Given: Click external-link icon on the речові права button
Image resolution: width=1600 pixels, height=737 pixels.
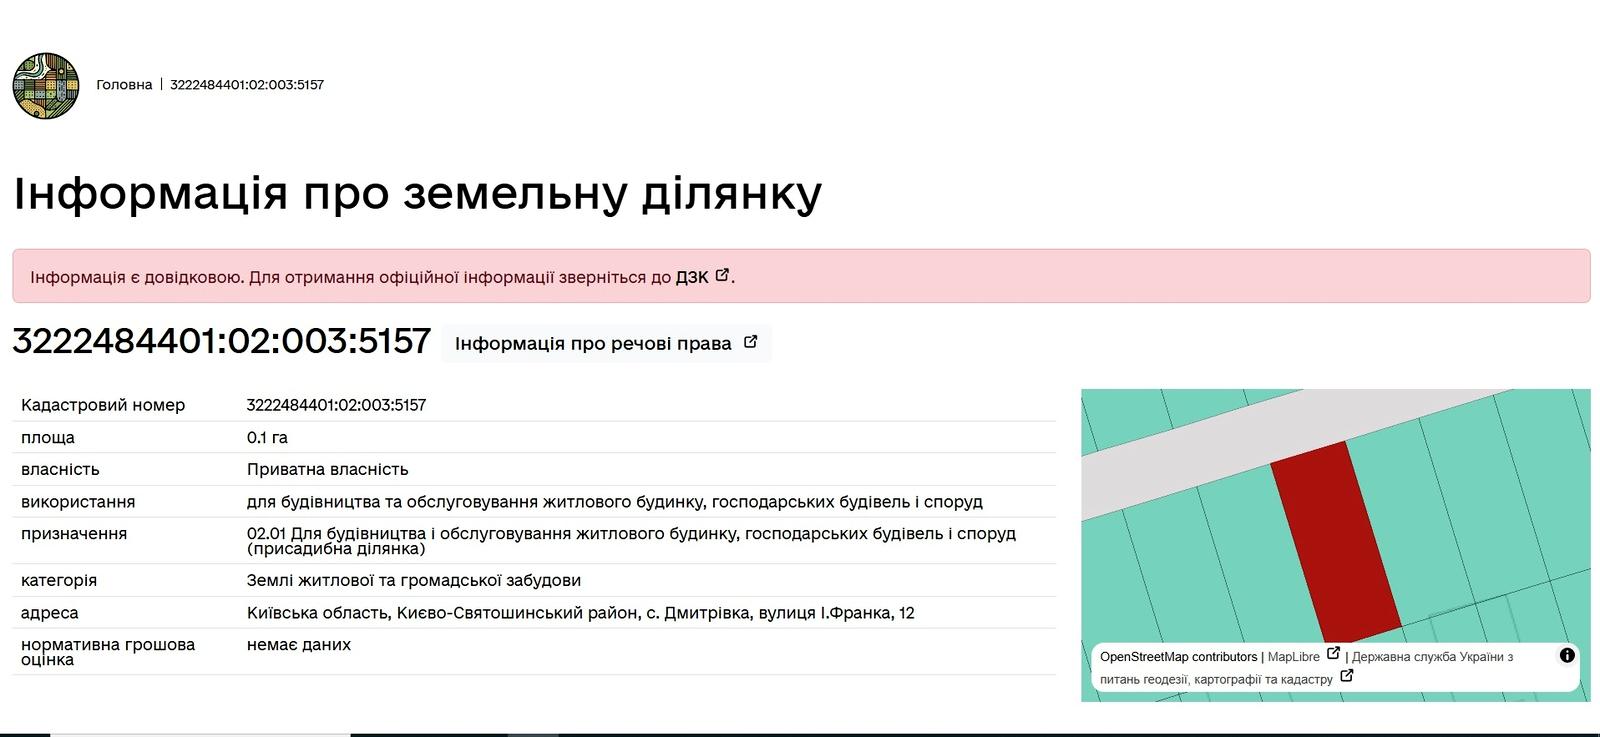Looking at the screenshot, I should pos(750,342).
